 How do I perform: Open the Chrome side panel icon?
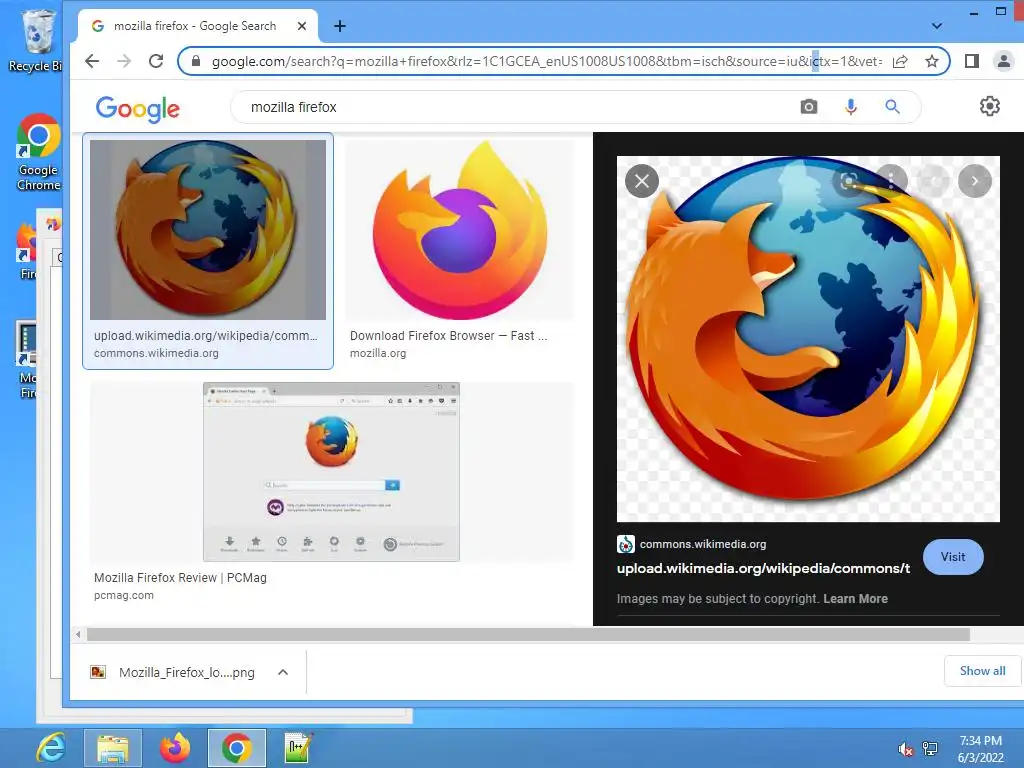click(x=972, y=61)
